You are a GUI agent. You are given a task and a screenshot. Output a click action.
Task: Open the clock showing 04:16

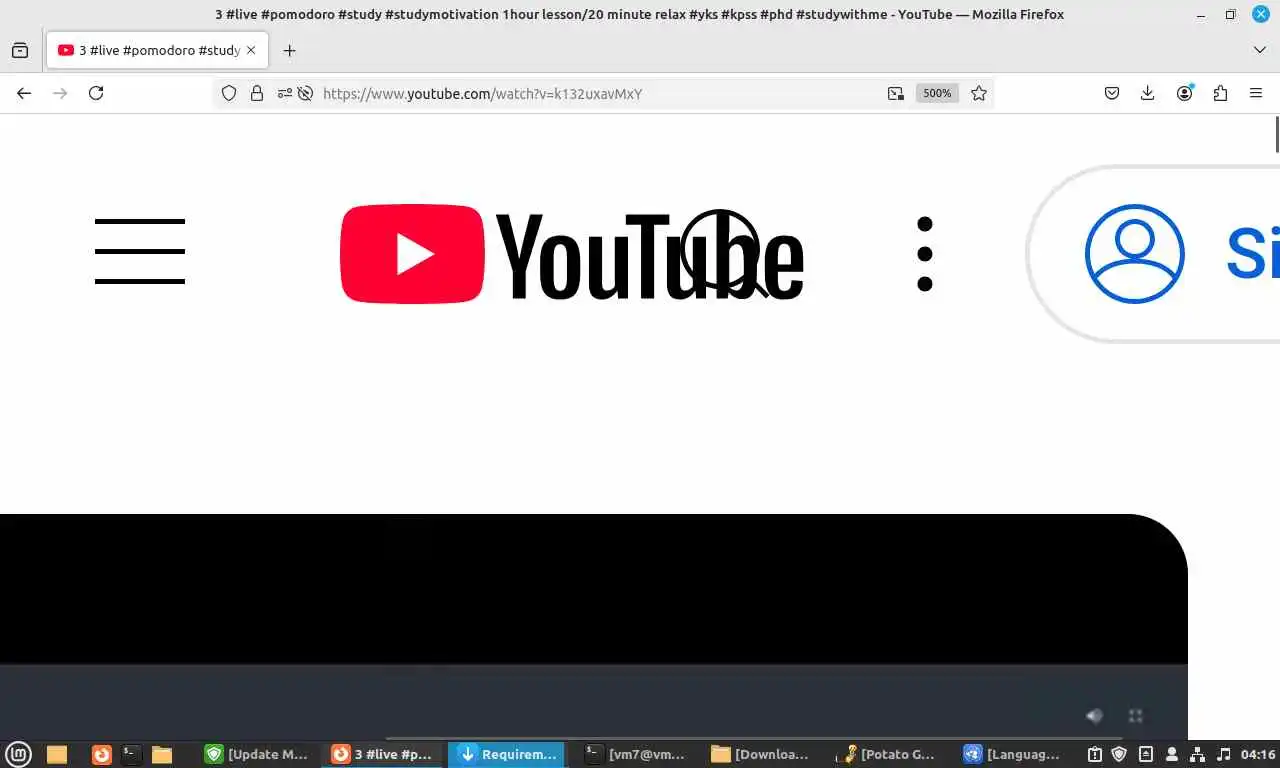tap(1257, 754)
